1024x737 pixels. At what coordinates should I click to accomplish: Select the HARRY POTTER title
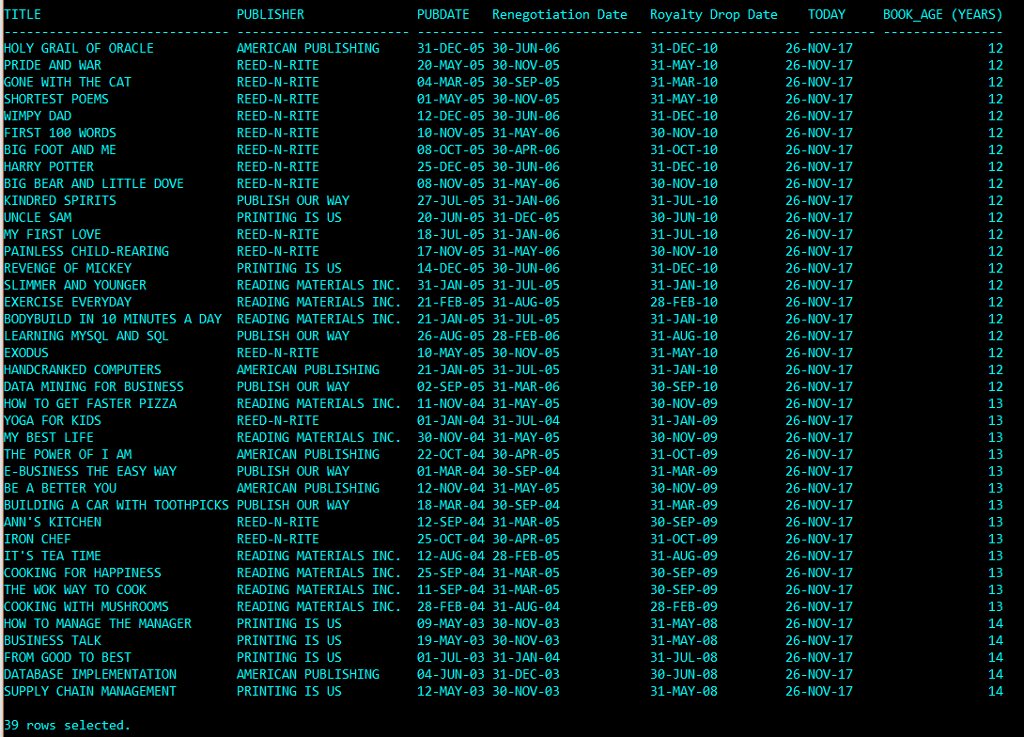pyautogui.click(x=47, y=166)
